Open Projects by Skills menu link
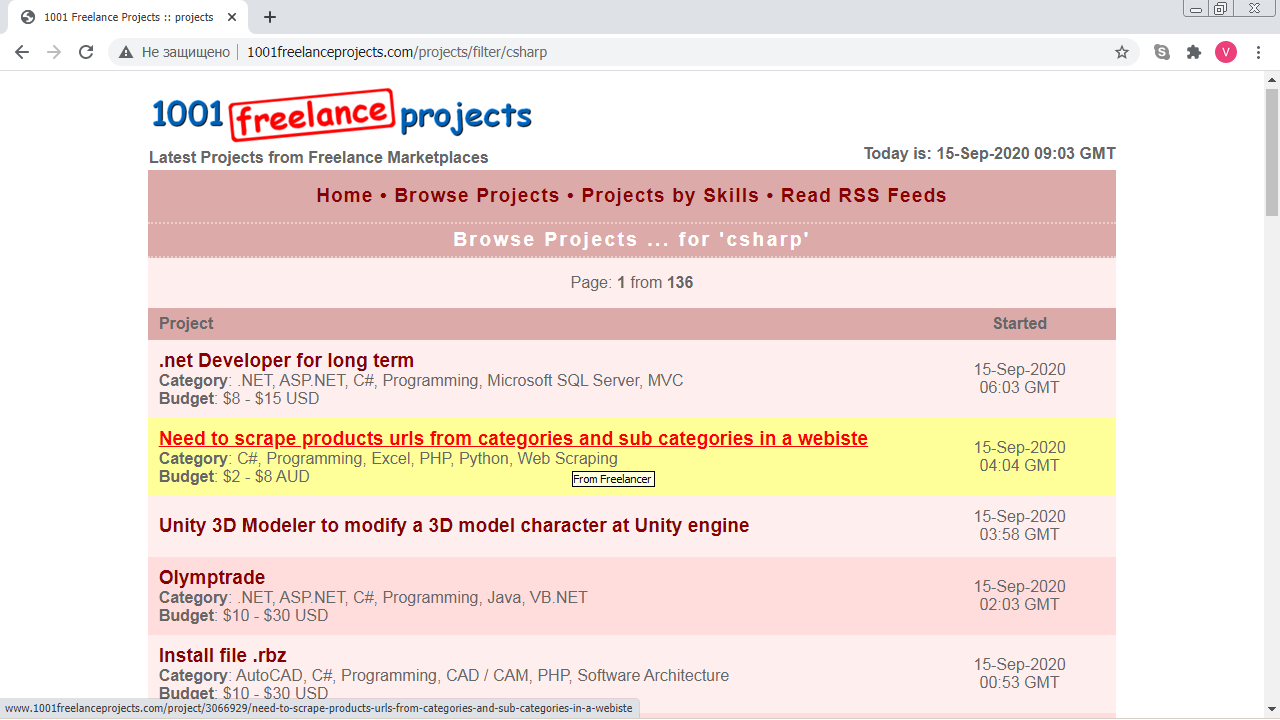Screen dimensions: 1280x720 click(x=670, y=196)
